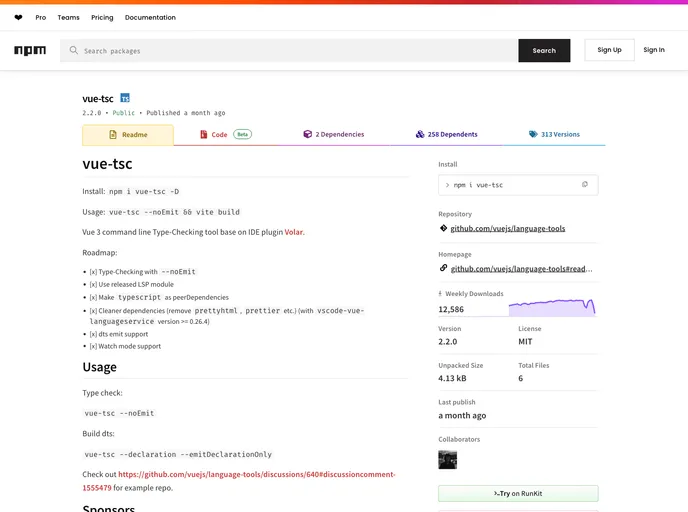Open github.com/vuejs/language-tools repository link

tap(508, 228)
